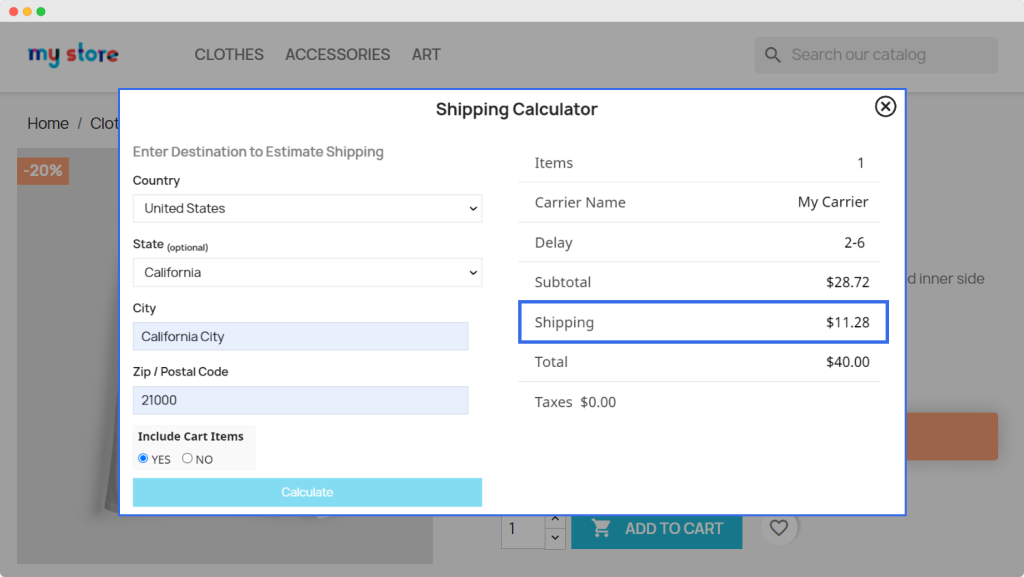Open the ART menu

pos(426,55)
